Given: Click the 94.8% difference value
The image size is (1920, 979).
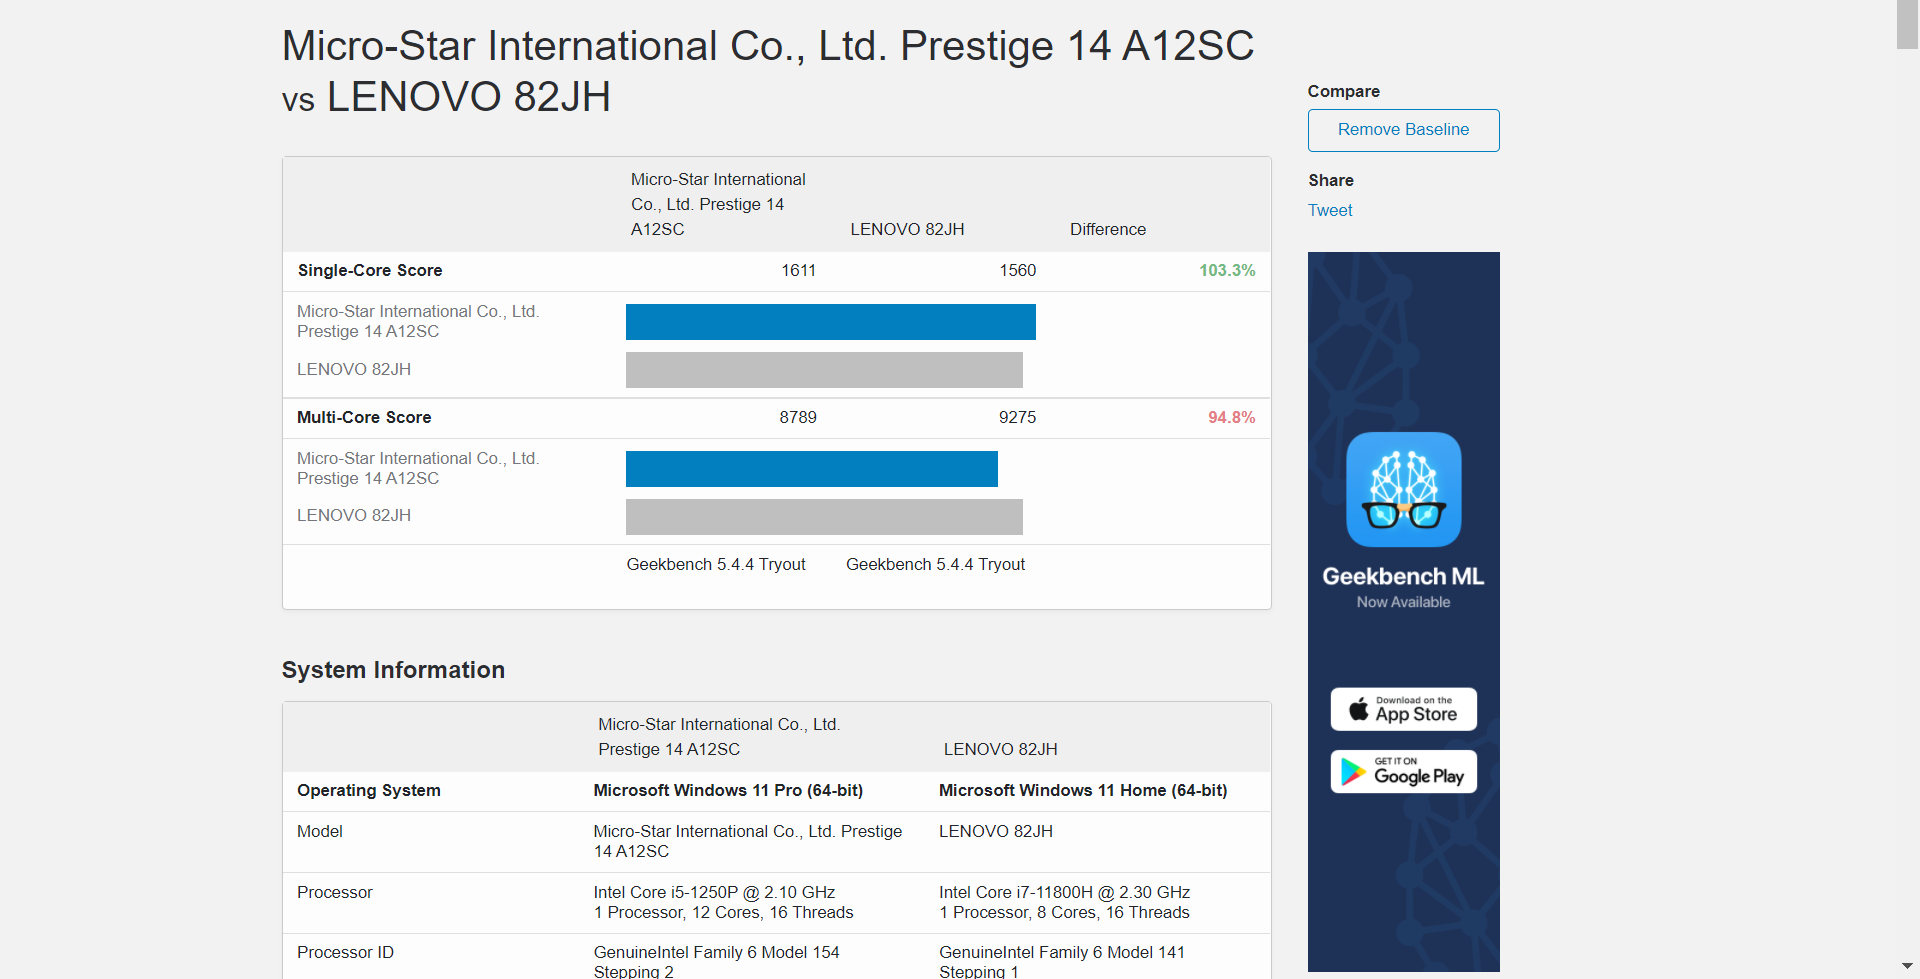Looking at the screenshot, I should (x=1231, y=417).
